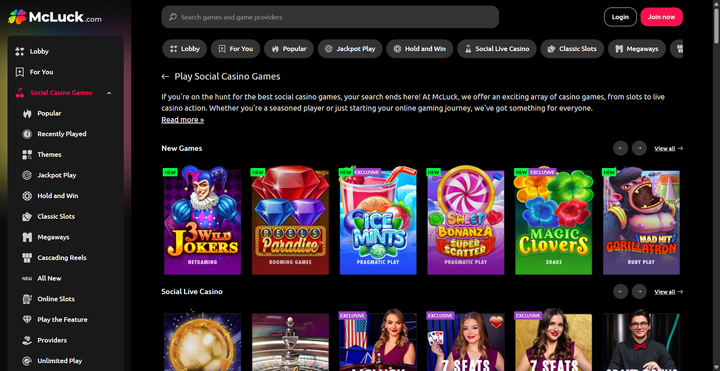Click the Social Live Casino next arrow
This screenshot has width=720, height=371.
click(639, 292)
